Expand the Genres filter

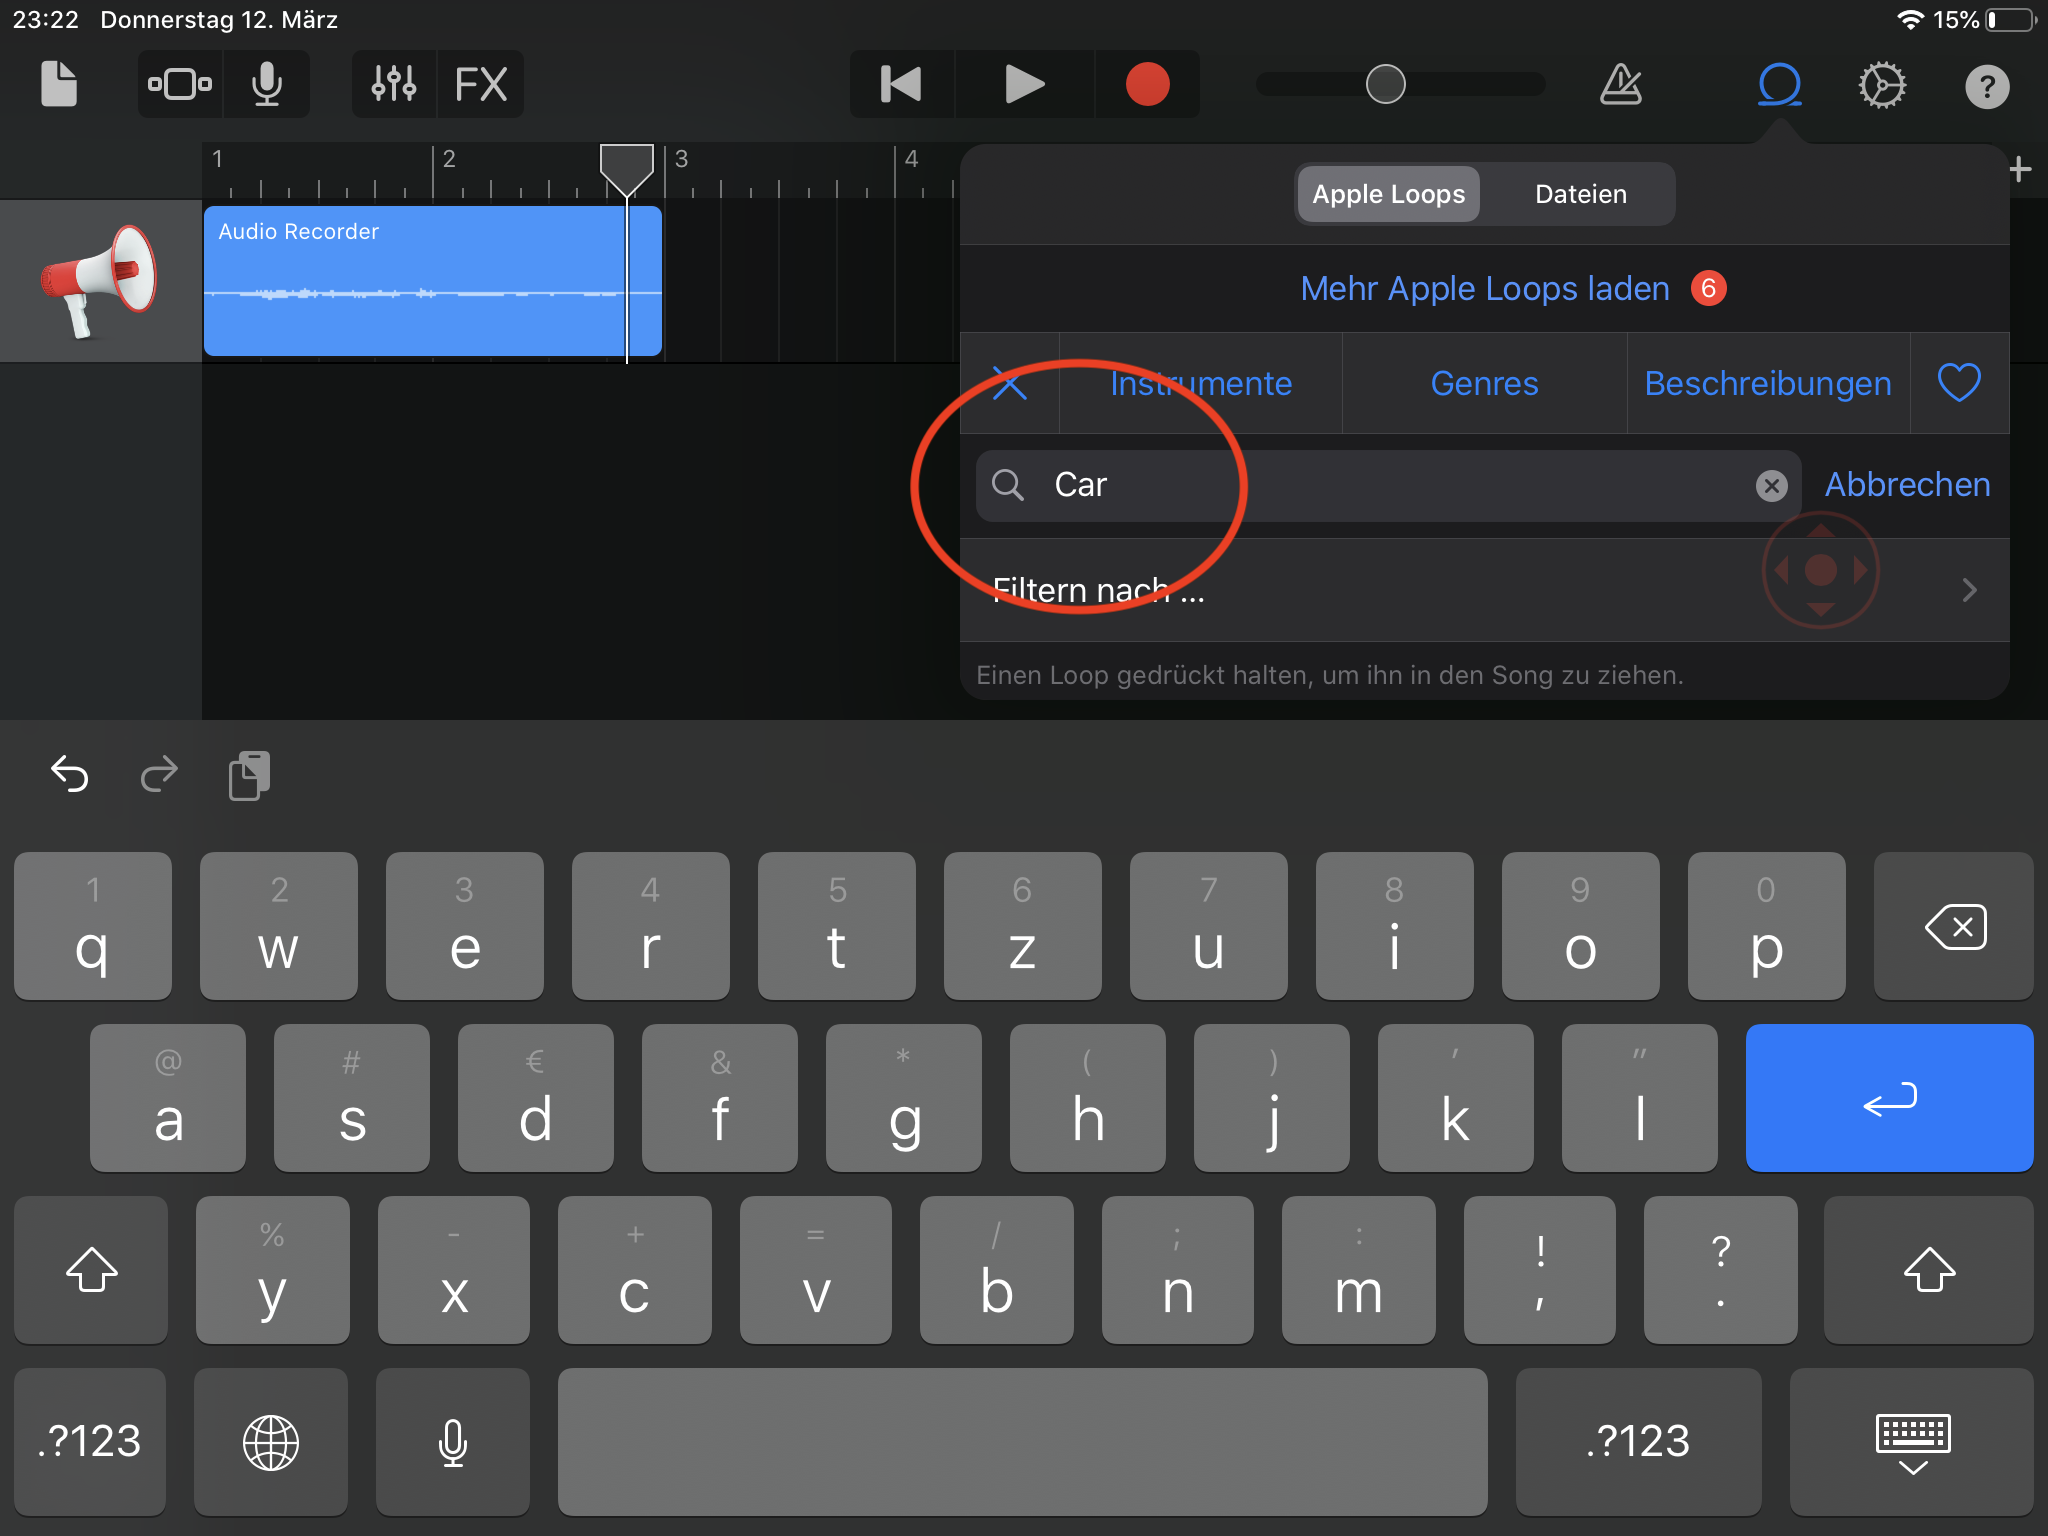pos(1484,383)
